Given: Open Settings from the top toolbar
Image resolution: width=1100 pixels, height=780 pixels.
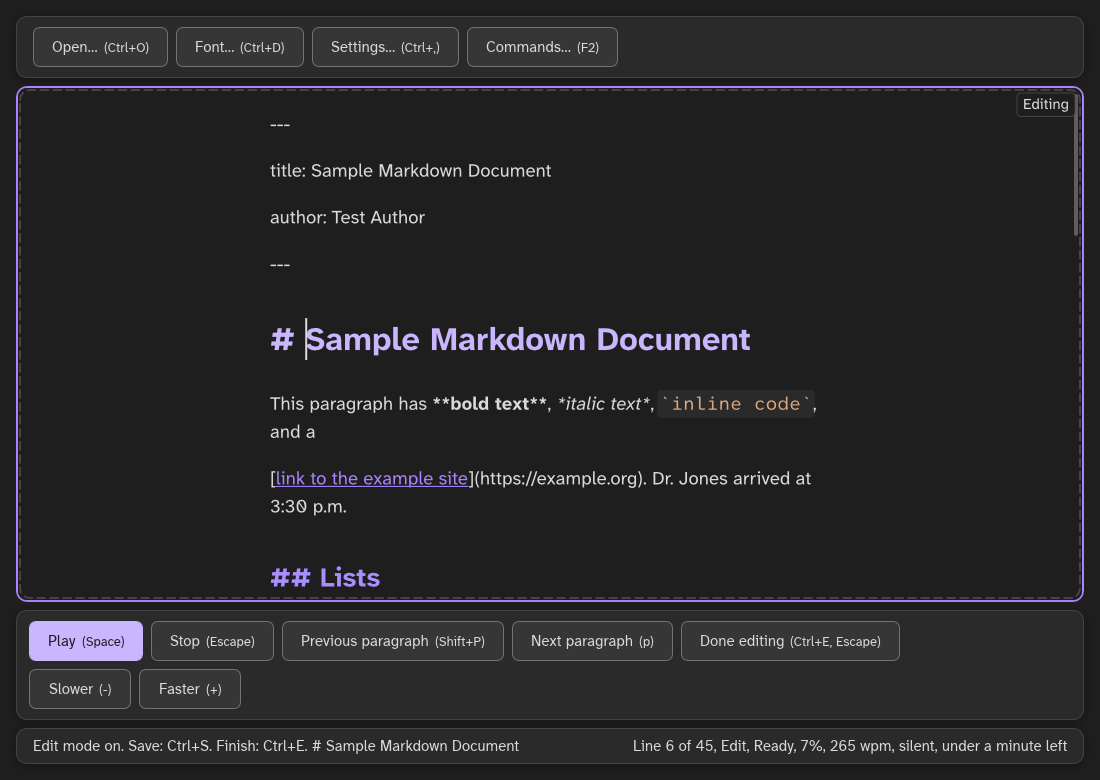Looking at the screenshot, I should click(x=385, y=47).
